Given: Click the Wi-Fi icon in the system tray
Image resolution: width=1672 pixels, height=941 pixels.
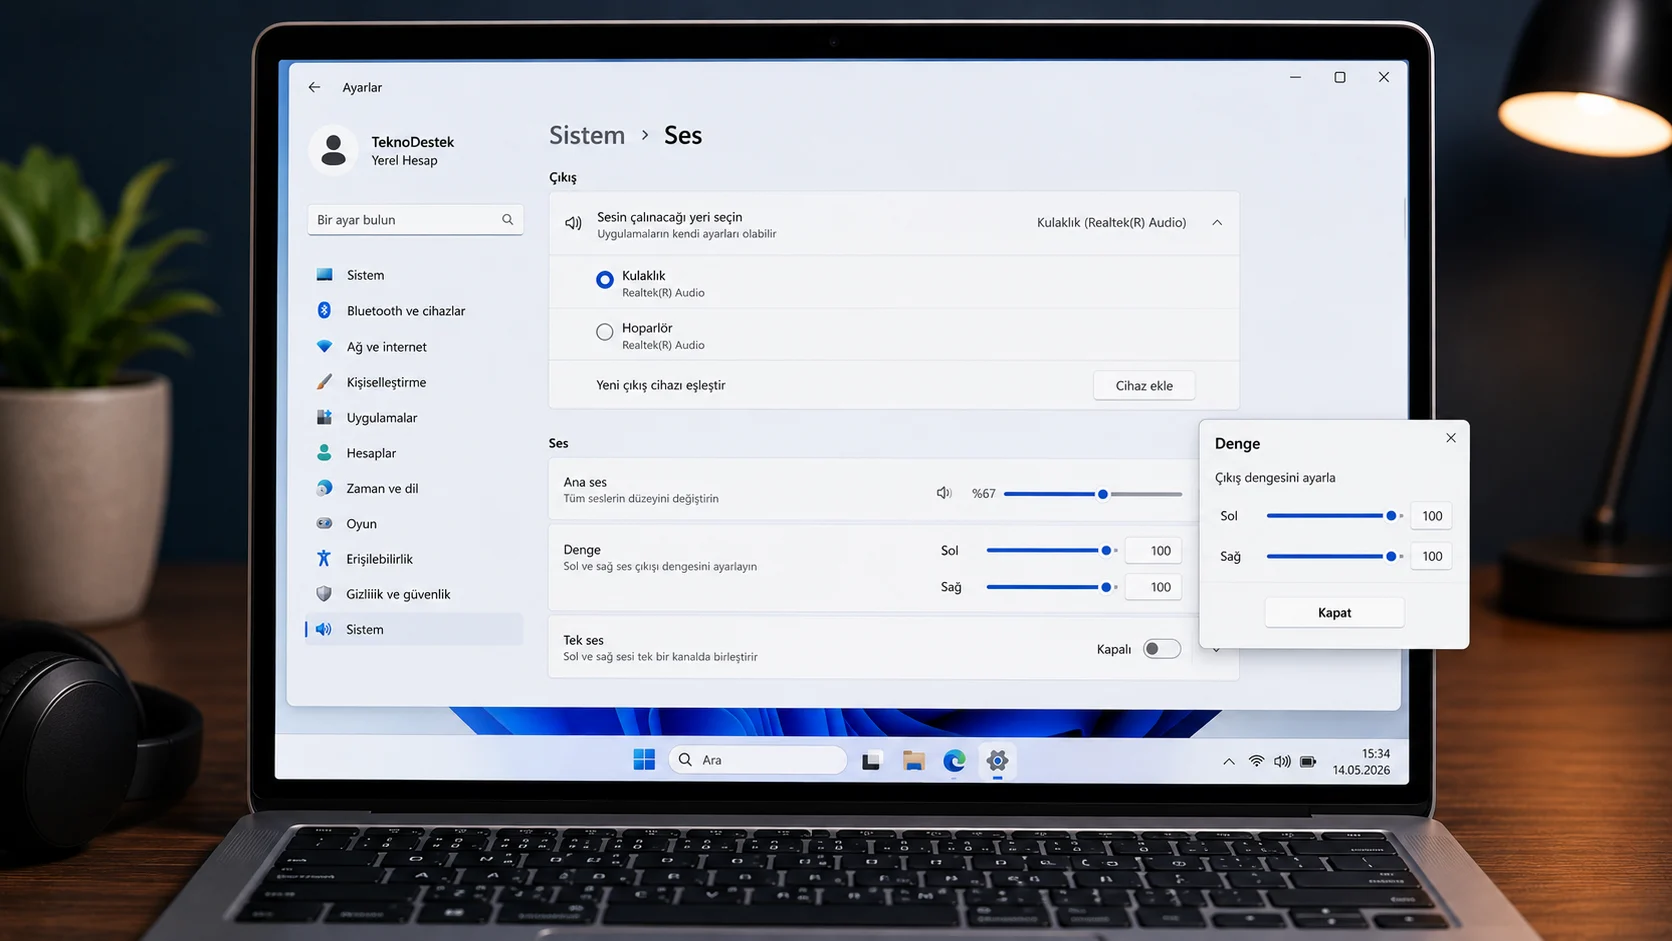Looking at the screenshot, I should point(1256,761).
